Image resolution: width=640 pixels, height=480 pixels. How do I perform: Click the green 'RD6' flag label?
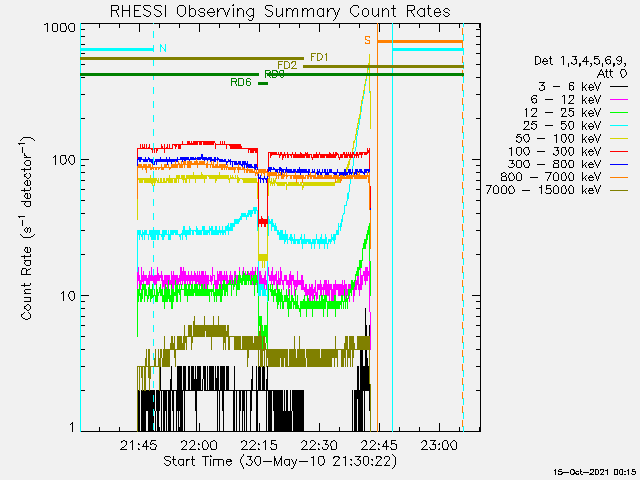241,82
